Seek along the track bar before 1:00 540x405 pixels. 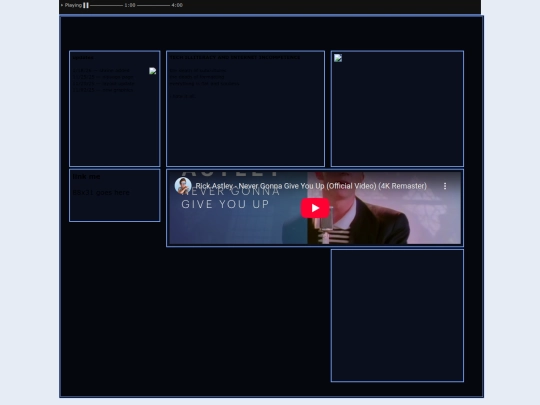(106, 5)
